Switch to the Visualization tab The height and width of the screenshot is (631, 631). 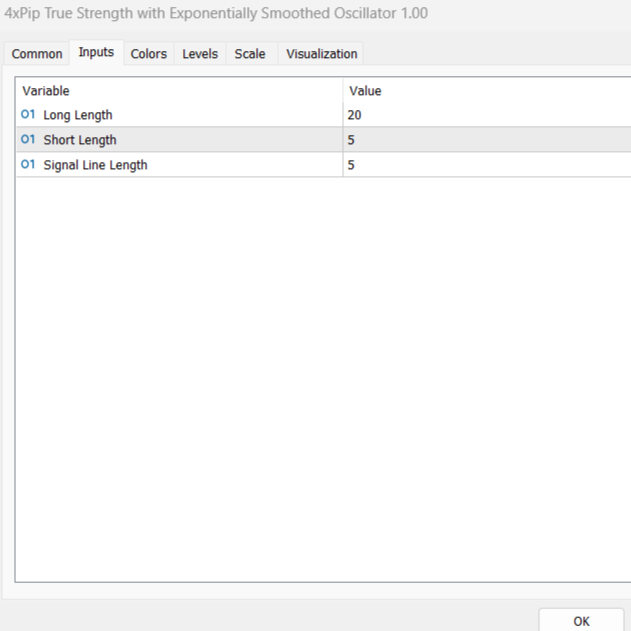tap(321, 54)
